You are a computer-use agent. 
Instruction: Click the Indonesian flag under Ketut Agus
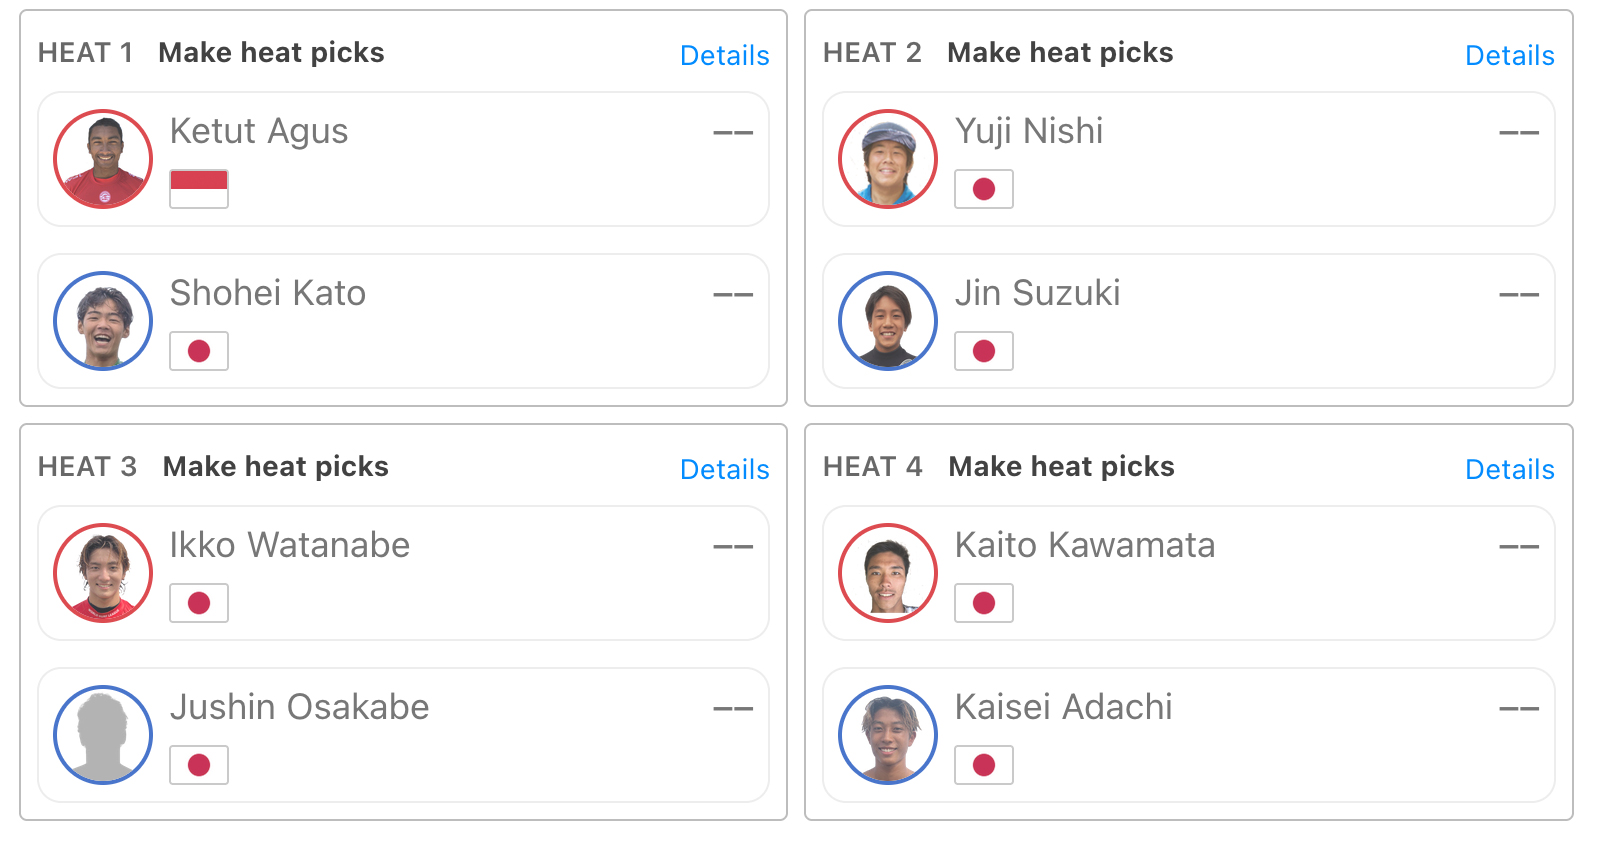point(199,189)
